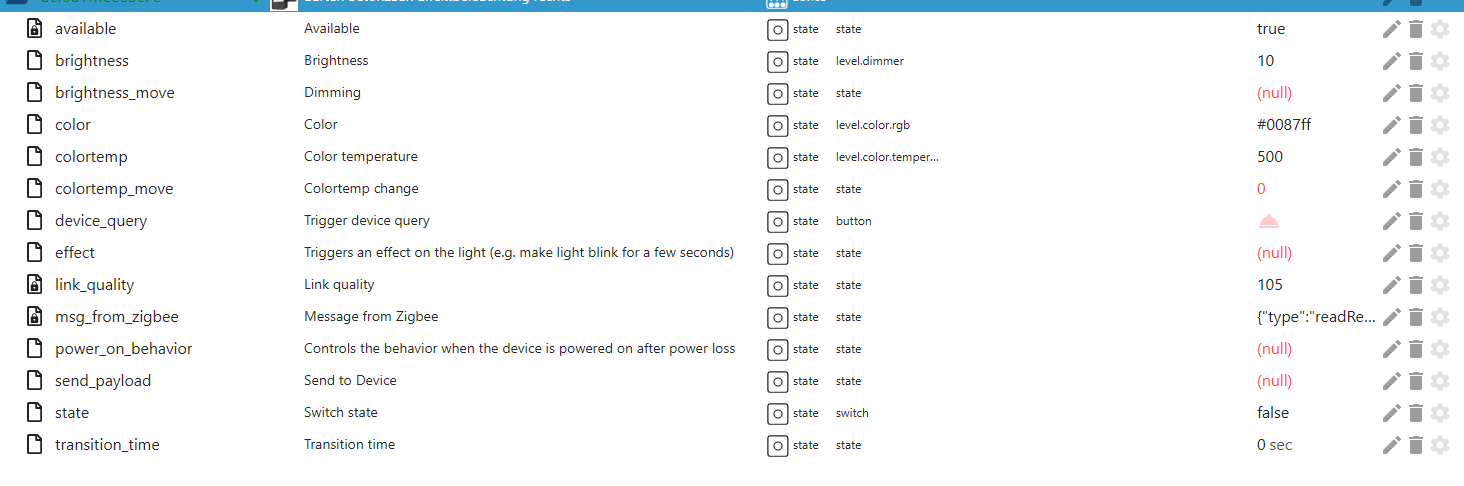Select the colortemp_move state entry
Screen dimensions: 1464x486
[114, 189]
